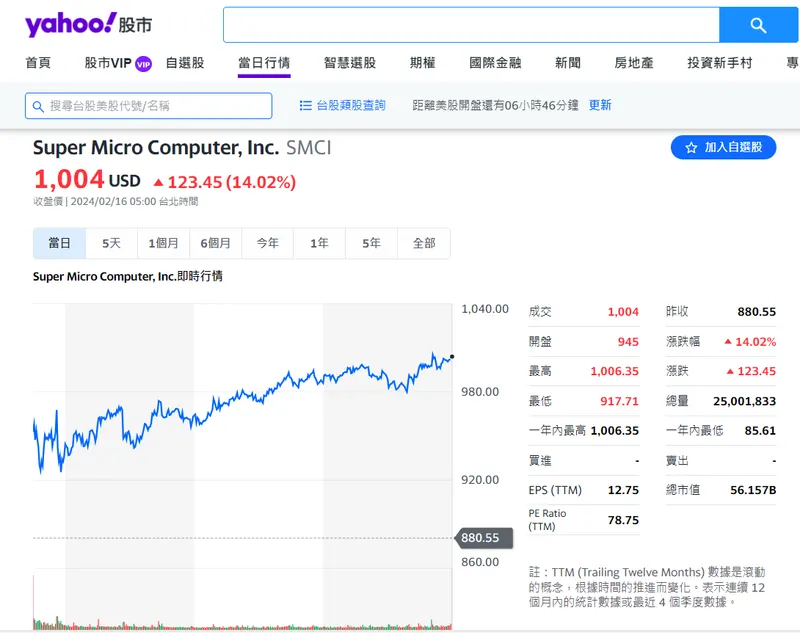
Task: Go to the 智慧選股 menu item
Action: click(x=350, y=63)
